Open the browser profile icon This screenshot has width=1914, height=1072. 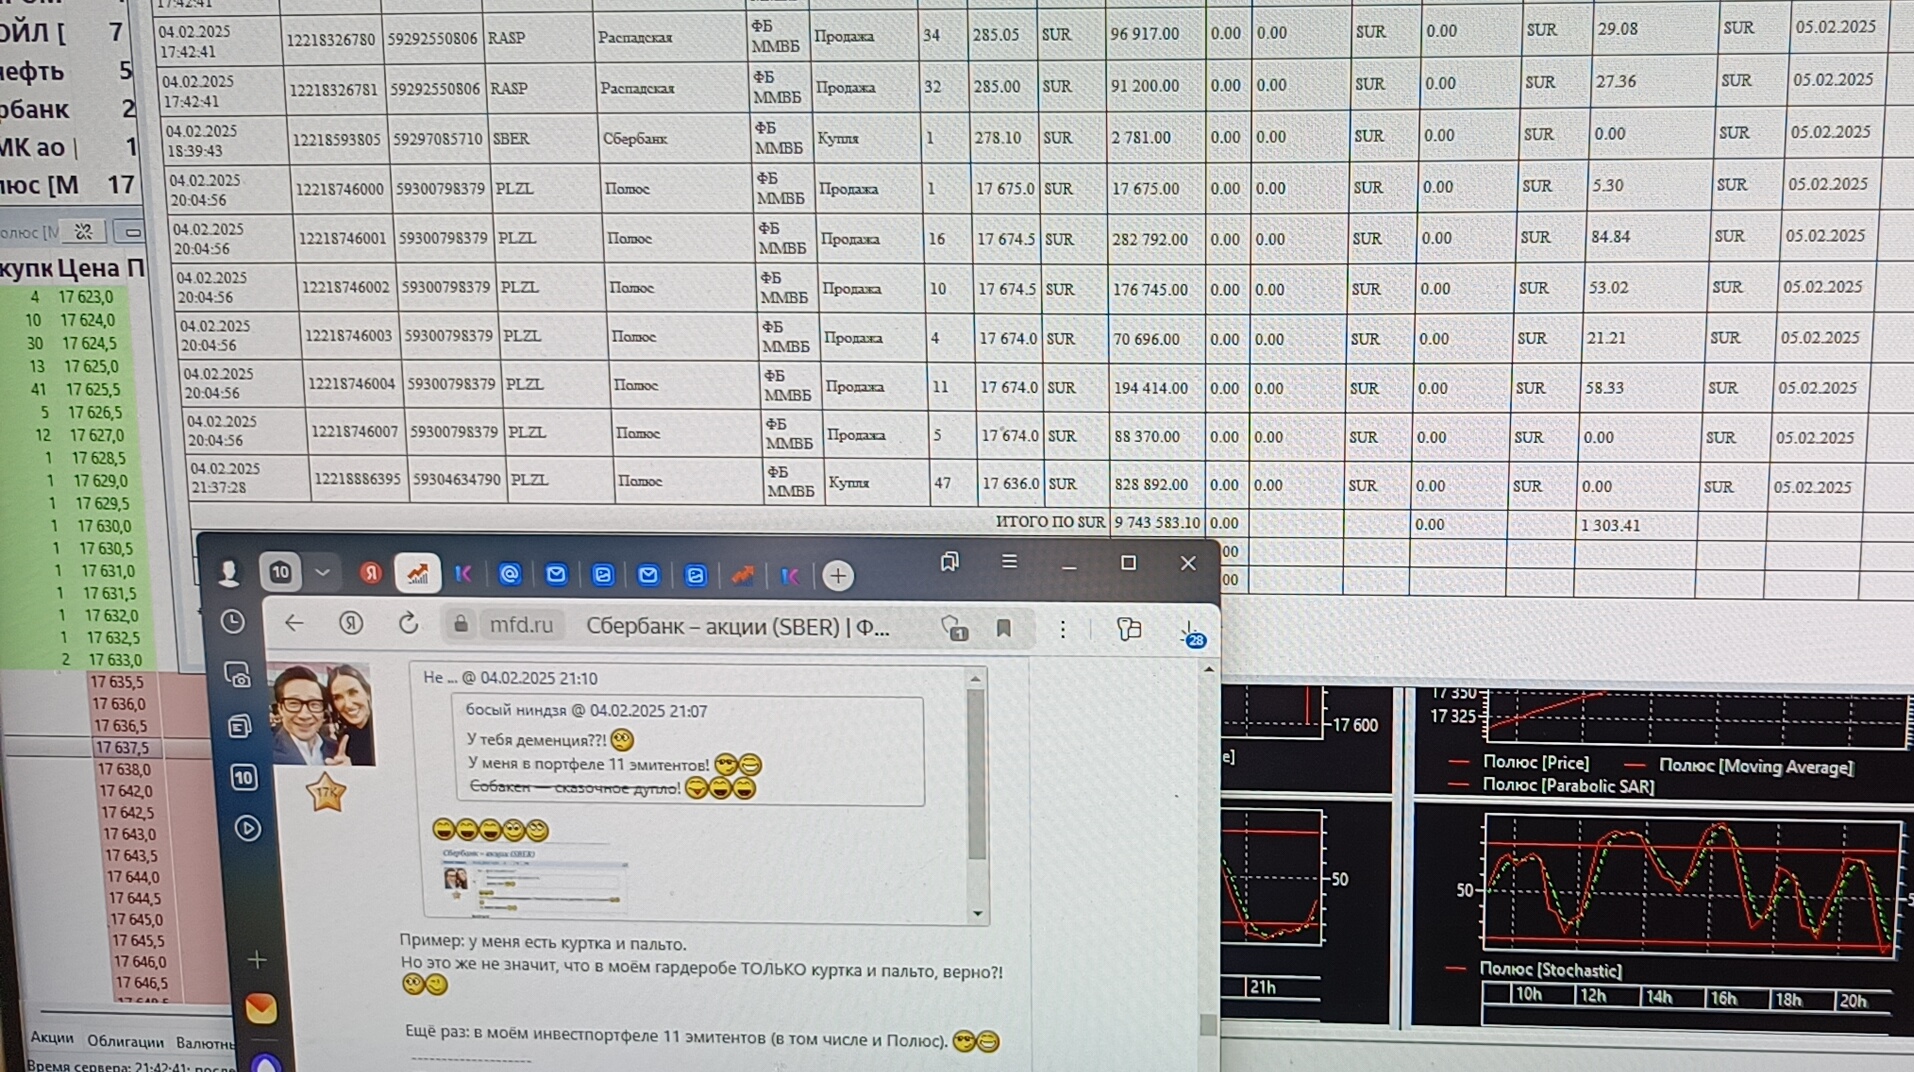229,572
